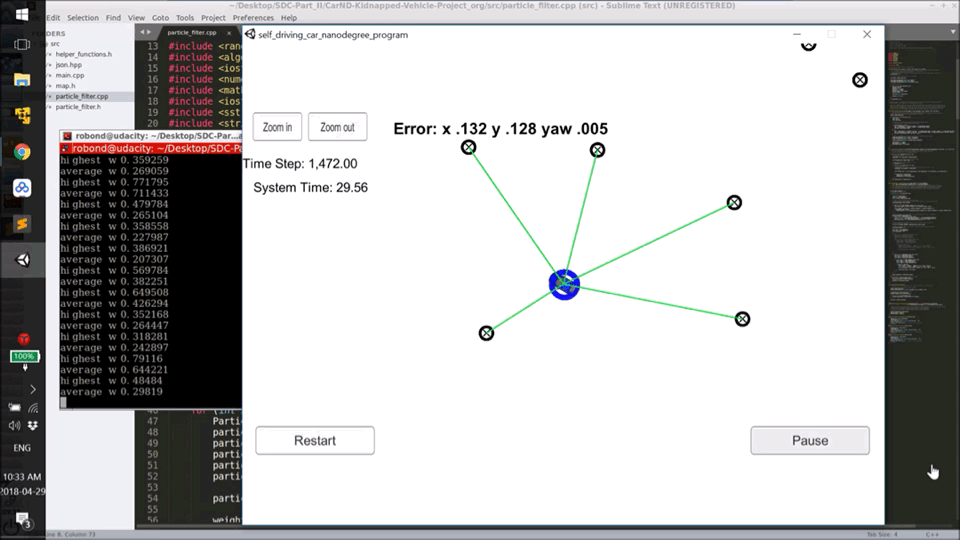
Task: Switch the ENG input language indicator
Action: click(22, 448)
